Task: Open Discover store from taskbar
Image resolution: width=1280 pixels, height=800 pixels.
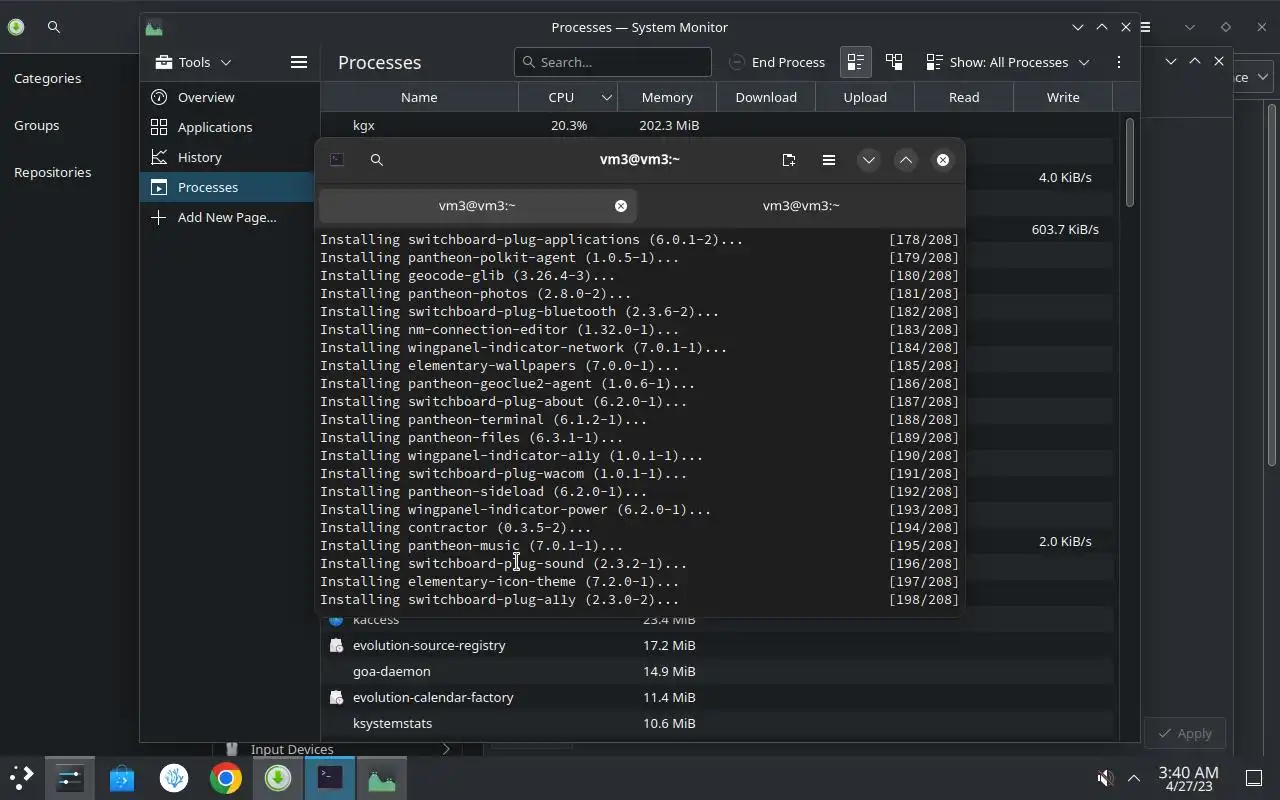Action: [x=122, y=777]
